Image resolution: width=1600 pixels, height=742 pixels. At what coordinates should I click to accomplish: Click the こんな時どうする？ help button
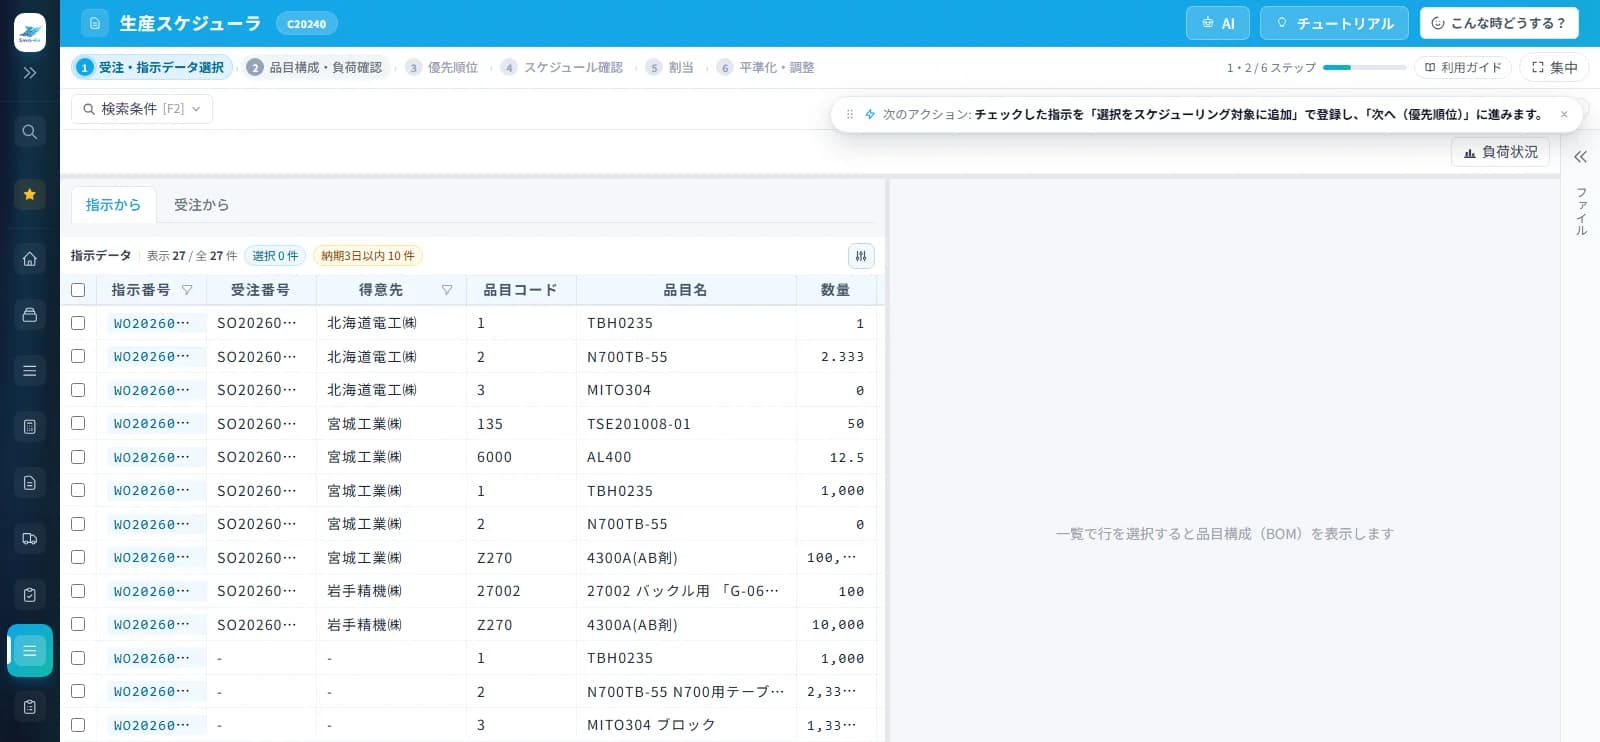[x=1498, y=23]
